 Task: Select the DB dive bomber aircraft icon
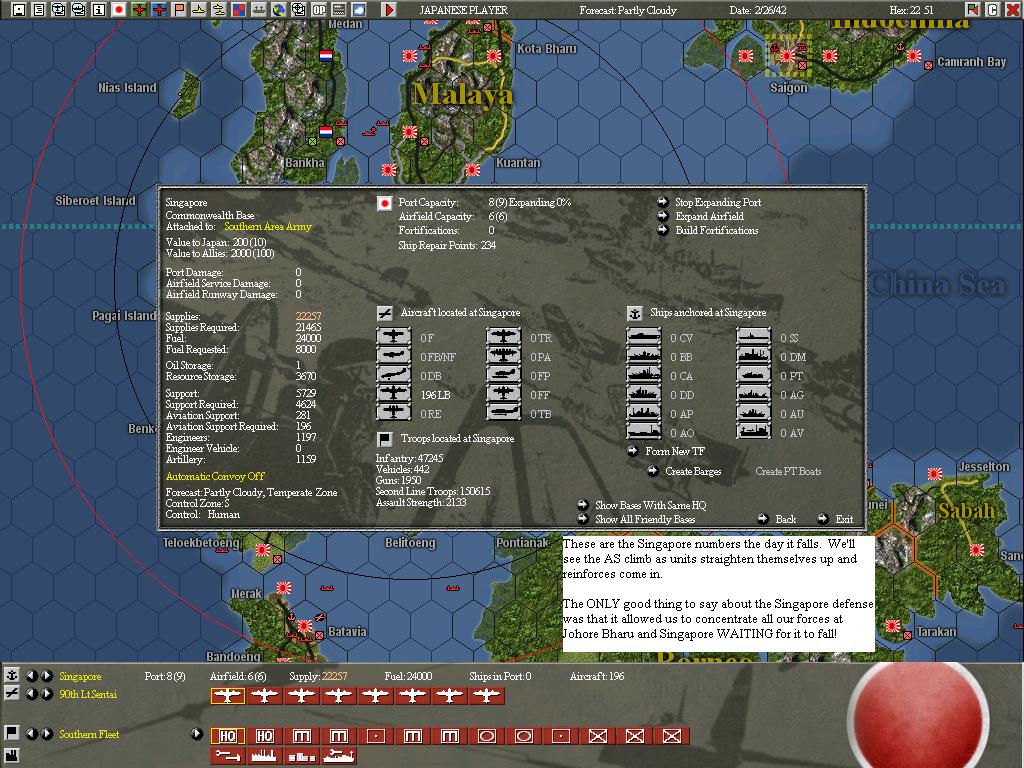394,375
